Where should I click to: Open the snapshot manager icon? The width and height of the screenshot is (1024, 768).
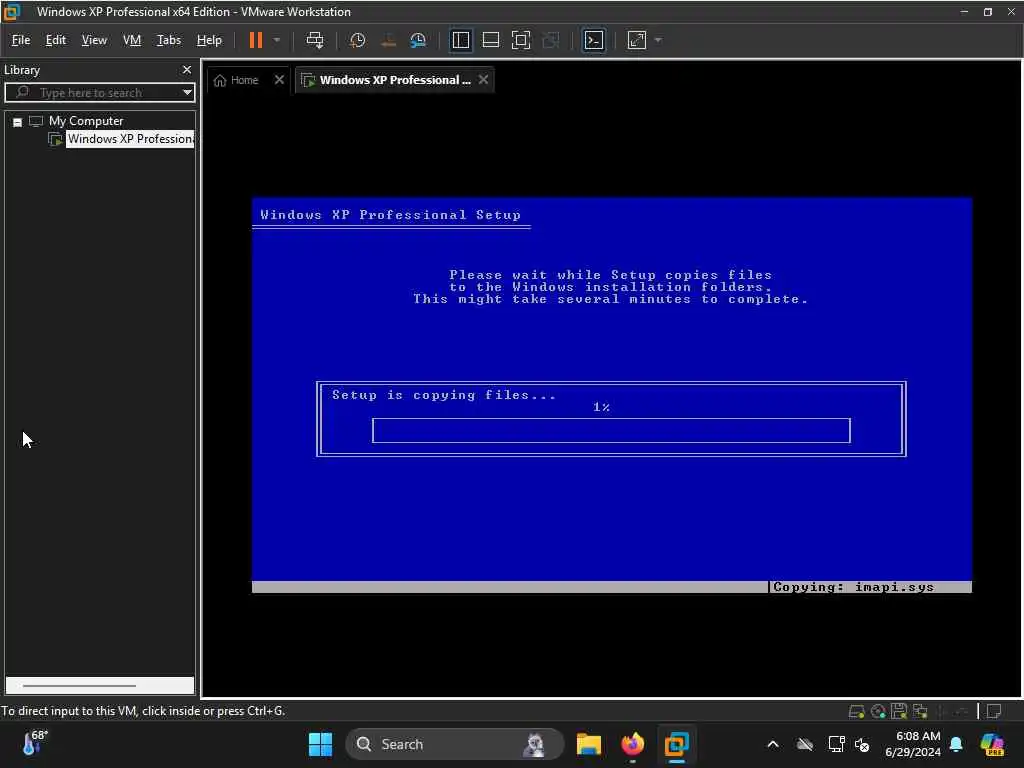point(418,40)
